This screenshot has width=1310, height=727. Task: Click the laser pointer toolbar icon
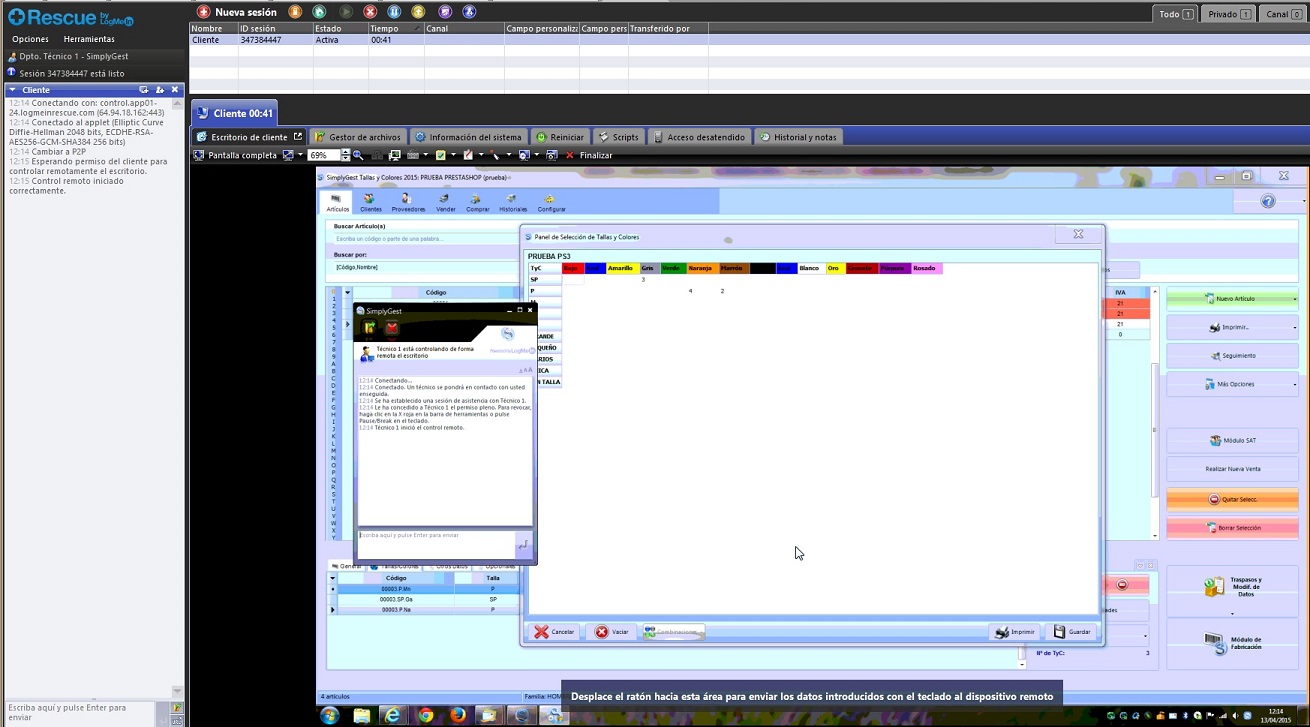pyautogui.click(x=495, y=155)
